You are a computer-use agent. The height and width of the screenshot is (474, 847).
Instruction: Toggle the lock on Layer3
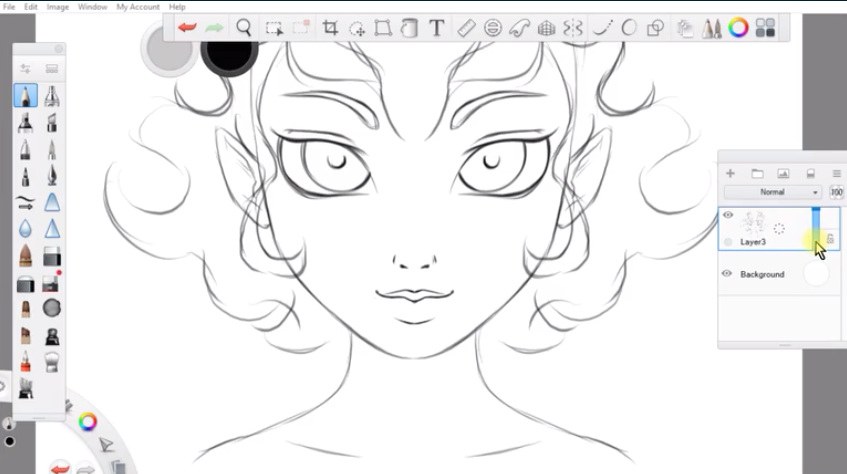point(830,238)
